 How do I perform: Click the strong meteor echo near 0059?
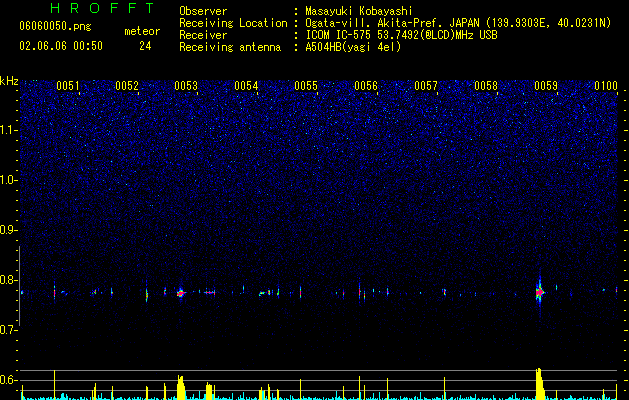point(540,292)
